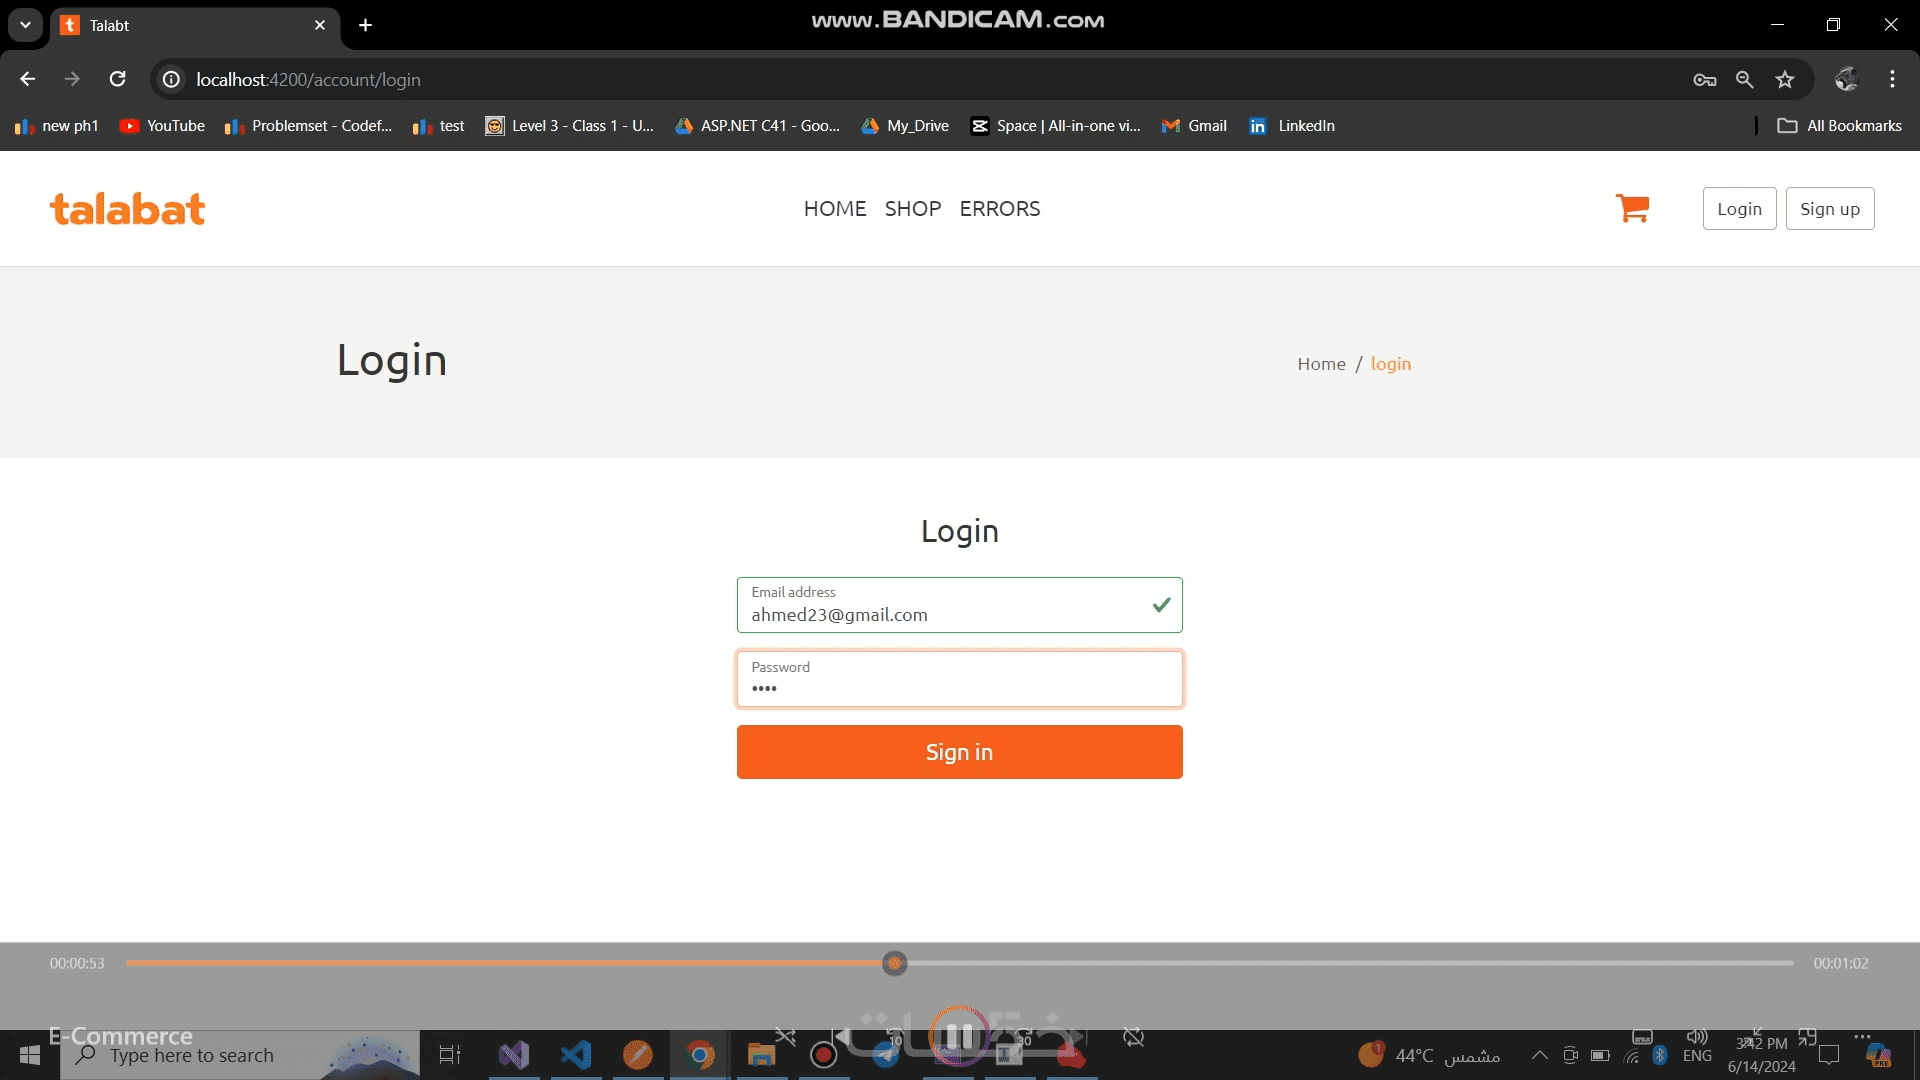Click the video progress slider handle
Viewport: 1920px width, 1080px height.
[x=895, y=963]
